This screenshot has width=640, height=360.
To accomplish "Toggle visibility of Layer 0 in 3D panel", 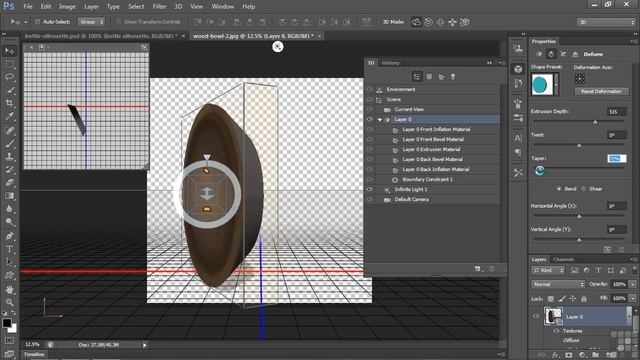I will click(x=369, y=120).
